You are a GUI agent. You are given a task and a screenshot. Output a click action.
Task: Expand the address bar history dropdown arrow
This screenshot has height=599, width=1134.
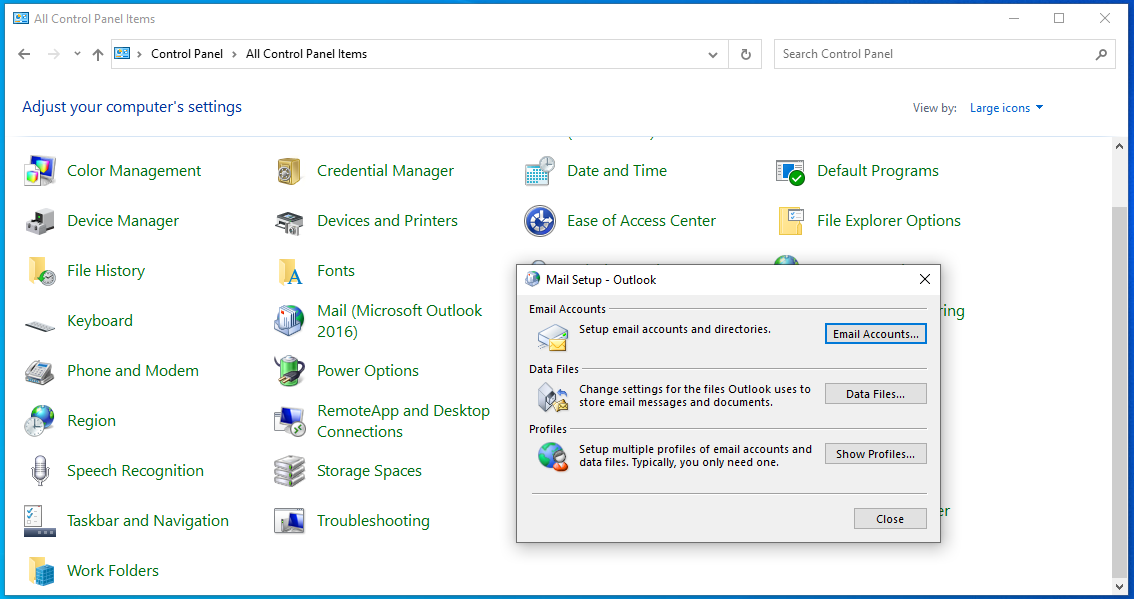pos(713,55)
